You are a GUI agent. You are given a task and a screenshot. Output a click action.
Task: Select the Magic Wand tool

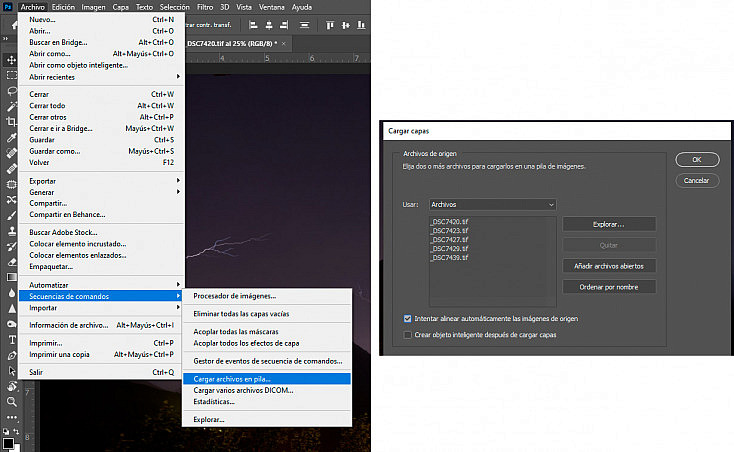tap(11, 106)
